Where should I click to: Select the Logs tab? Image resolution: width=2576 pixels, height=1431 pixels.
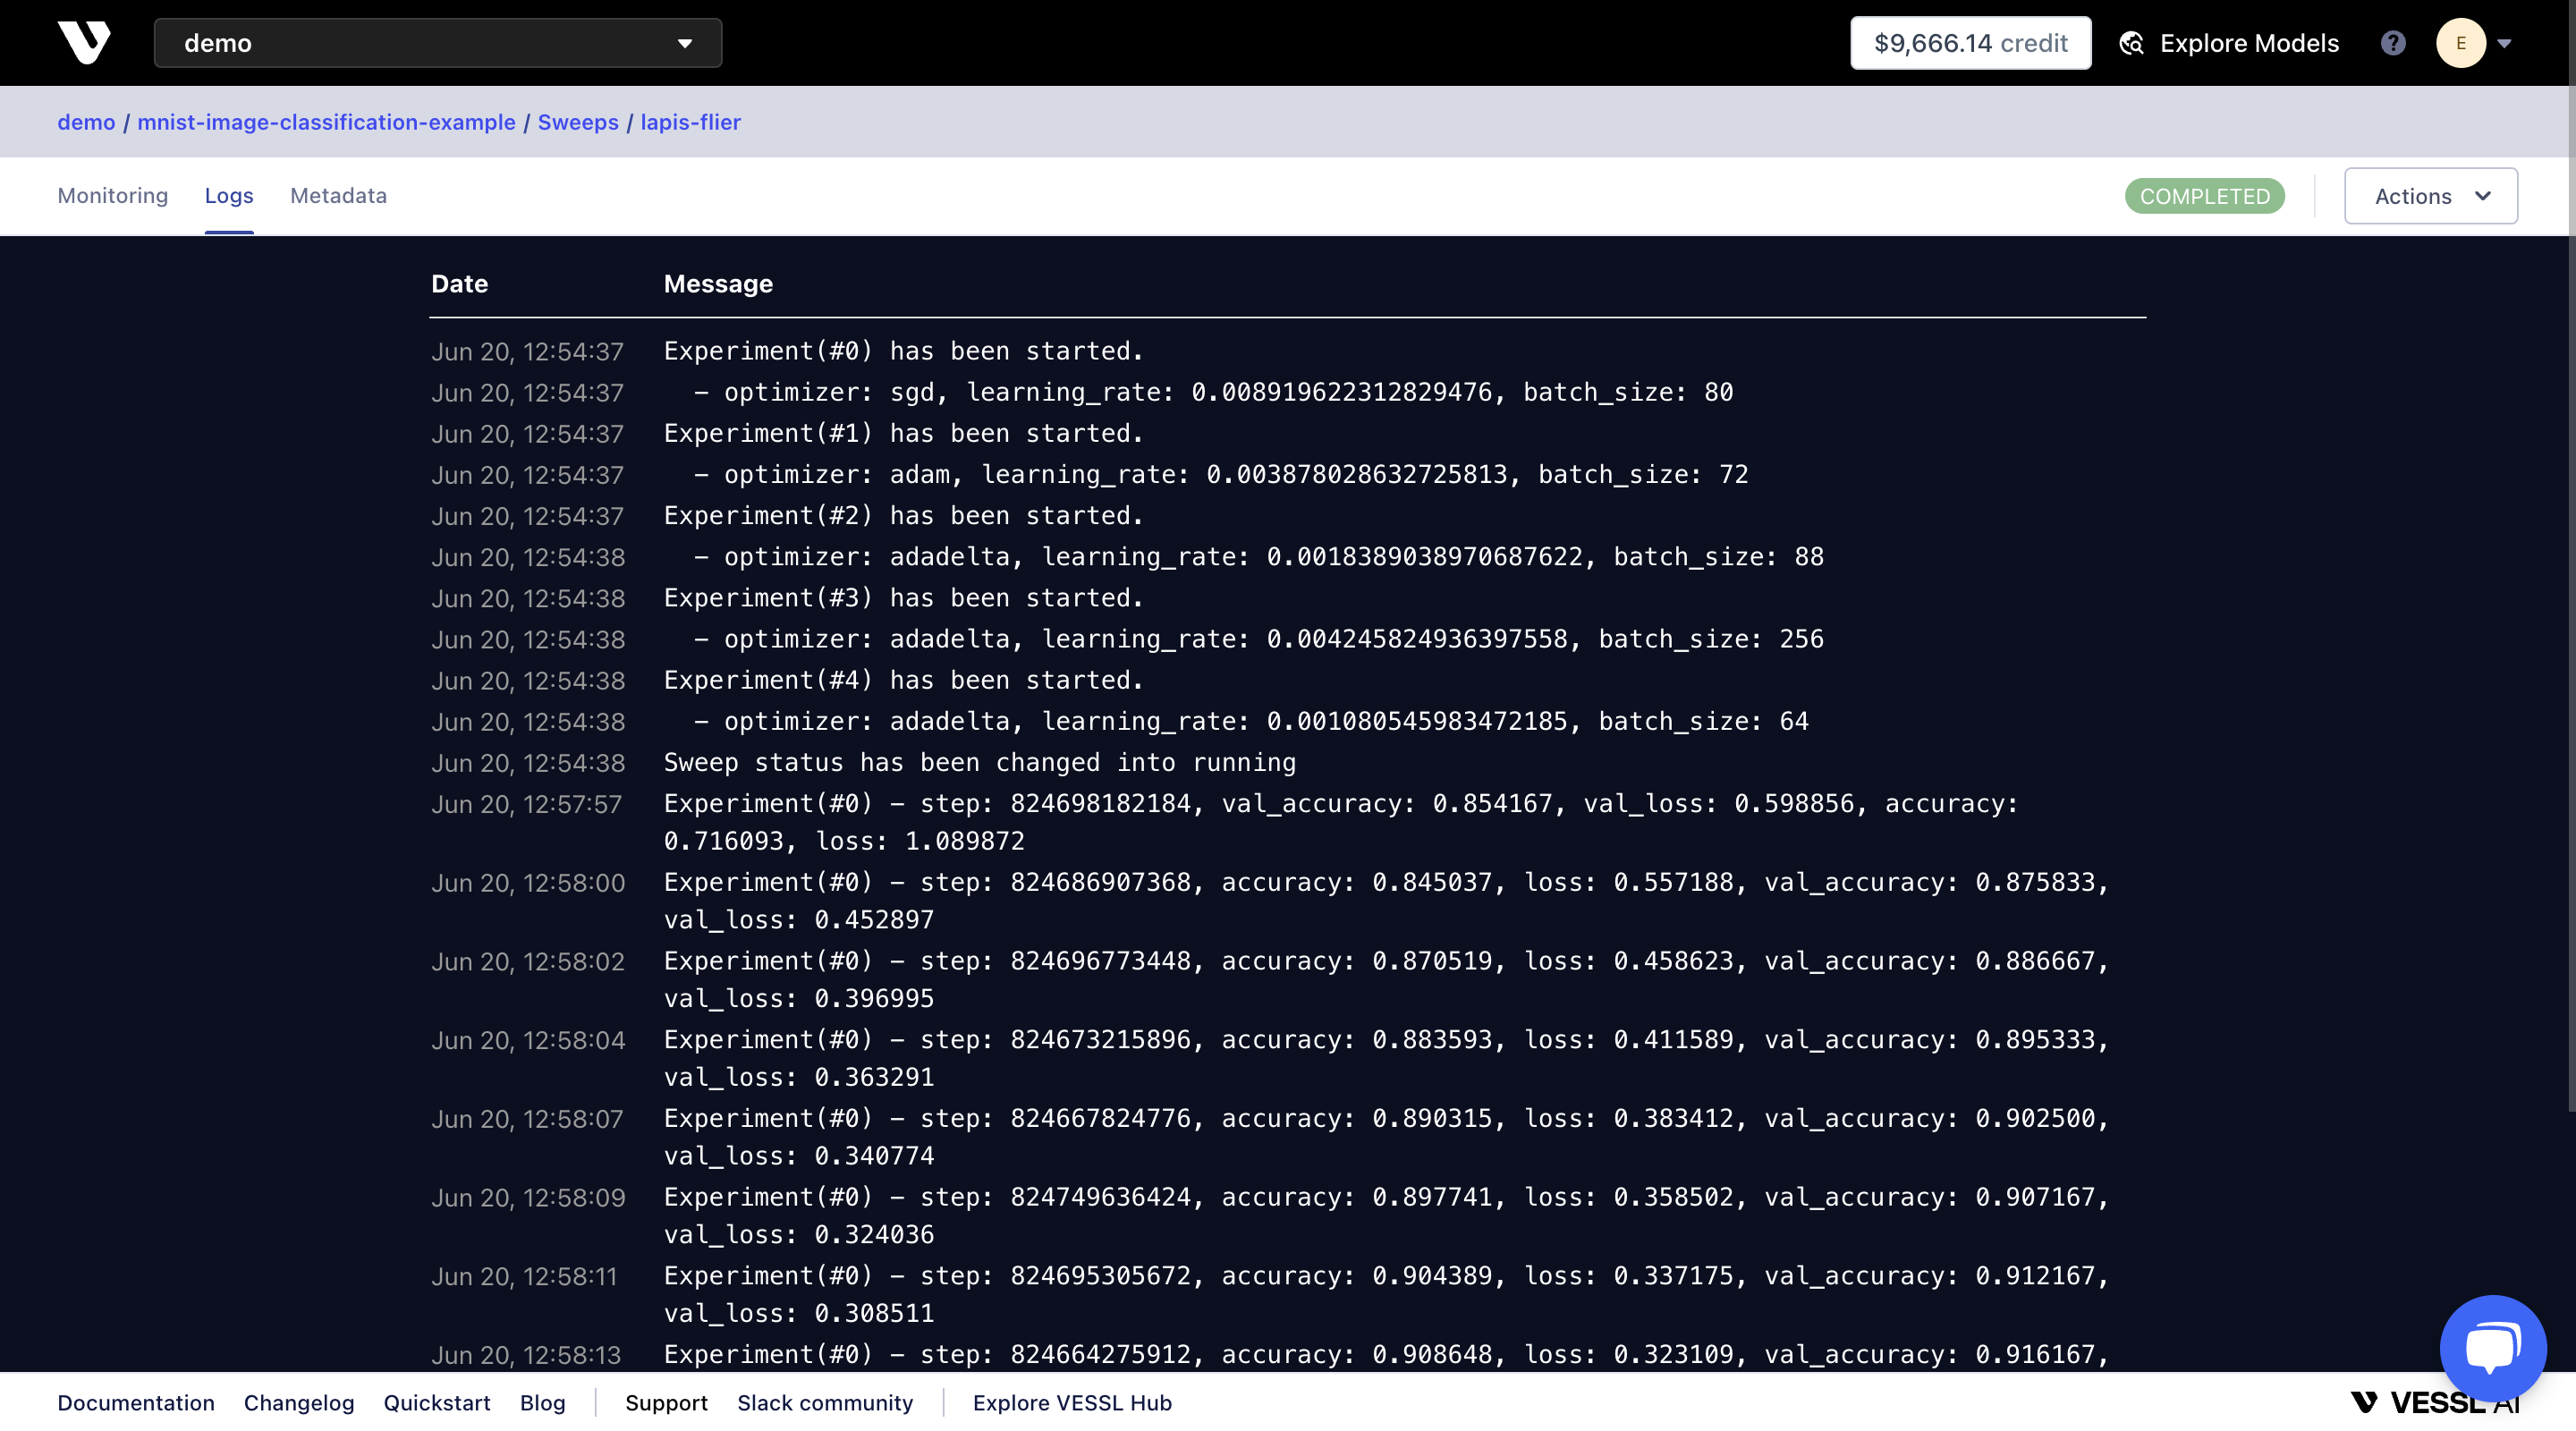click(x=229, y=196)
